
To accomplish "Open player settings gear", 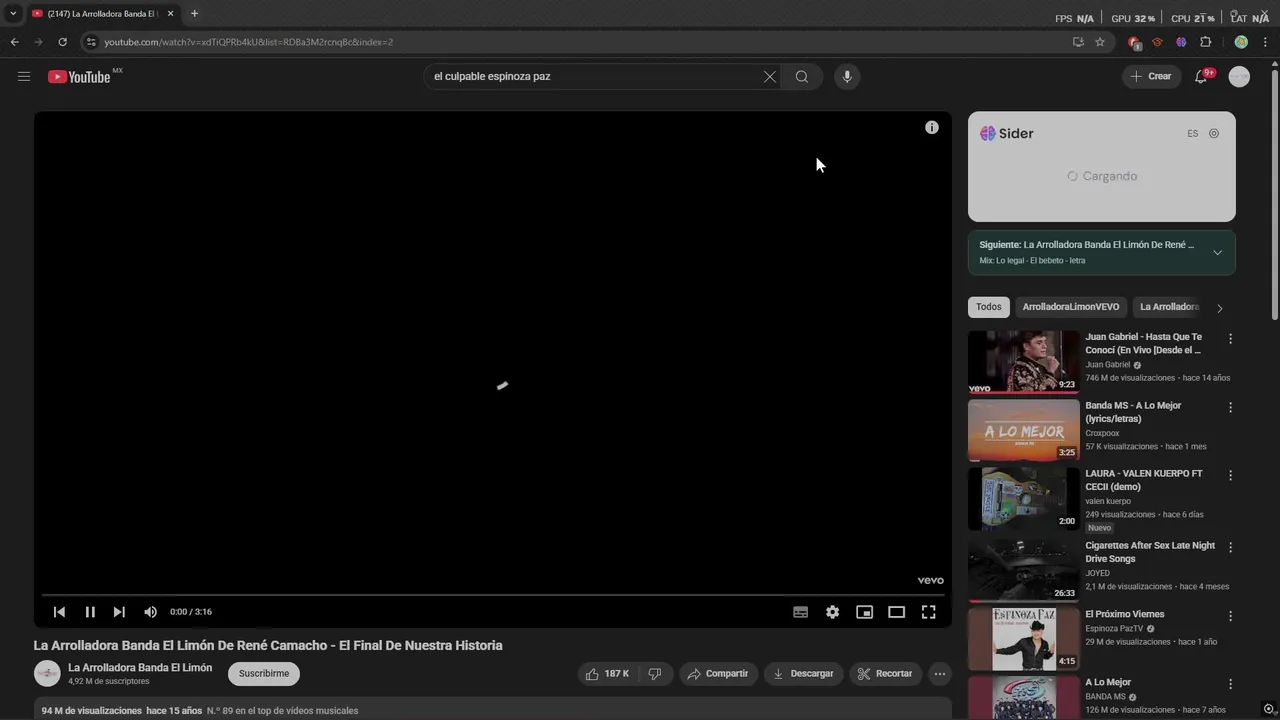I will 832,612.
